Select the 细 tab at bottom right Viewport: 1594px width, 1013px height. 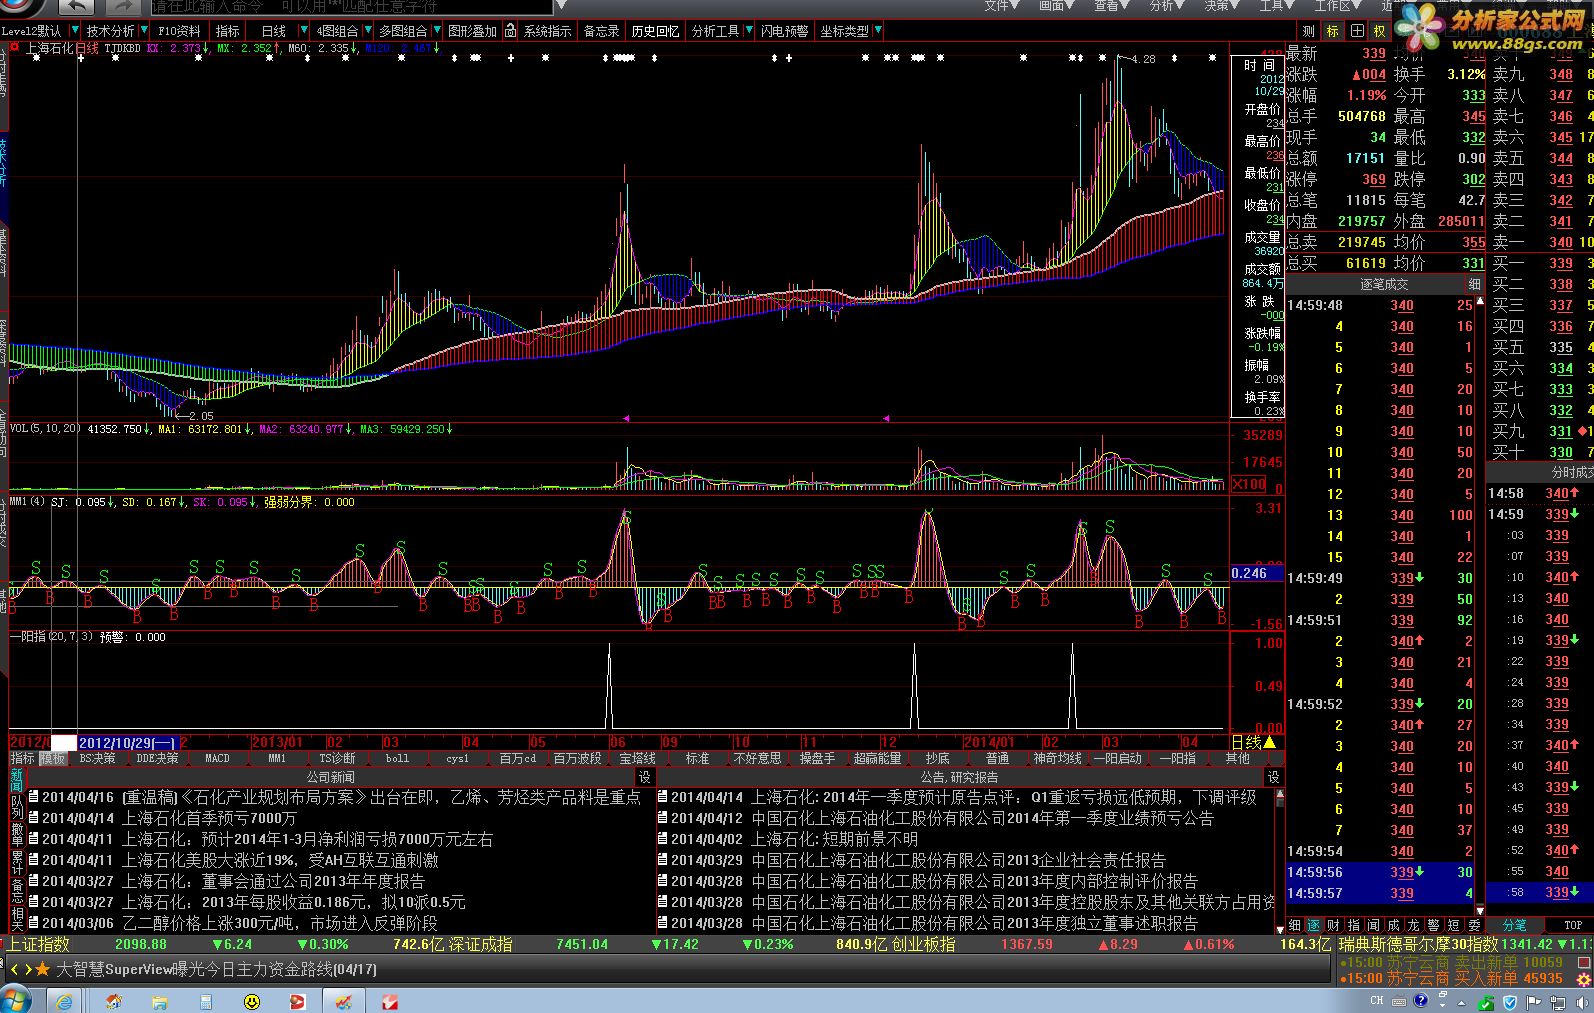[x=1294, y=925]
